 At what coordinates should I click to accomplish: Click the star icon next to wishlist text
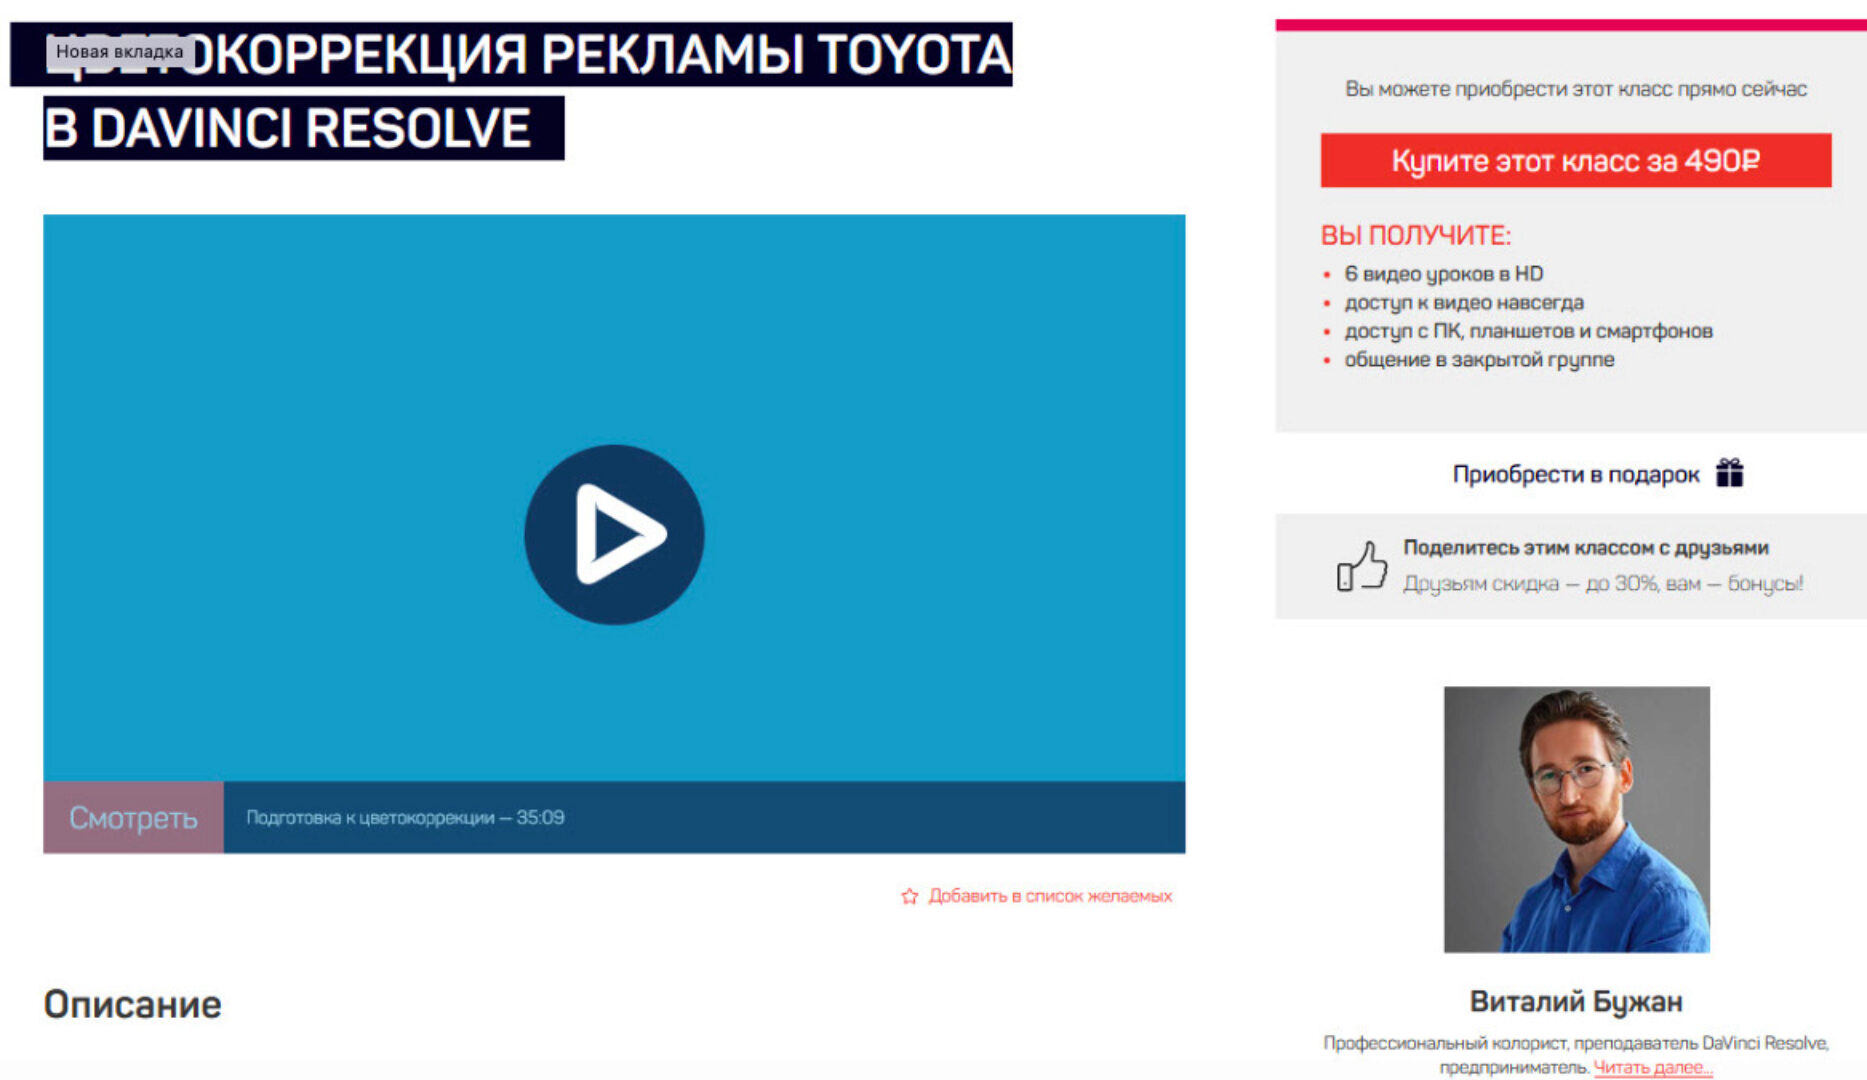(909, 896)
